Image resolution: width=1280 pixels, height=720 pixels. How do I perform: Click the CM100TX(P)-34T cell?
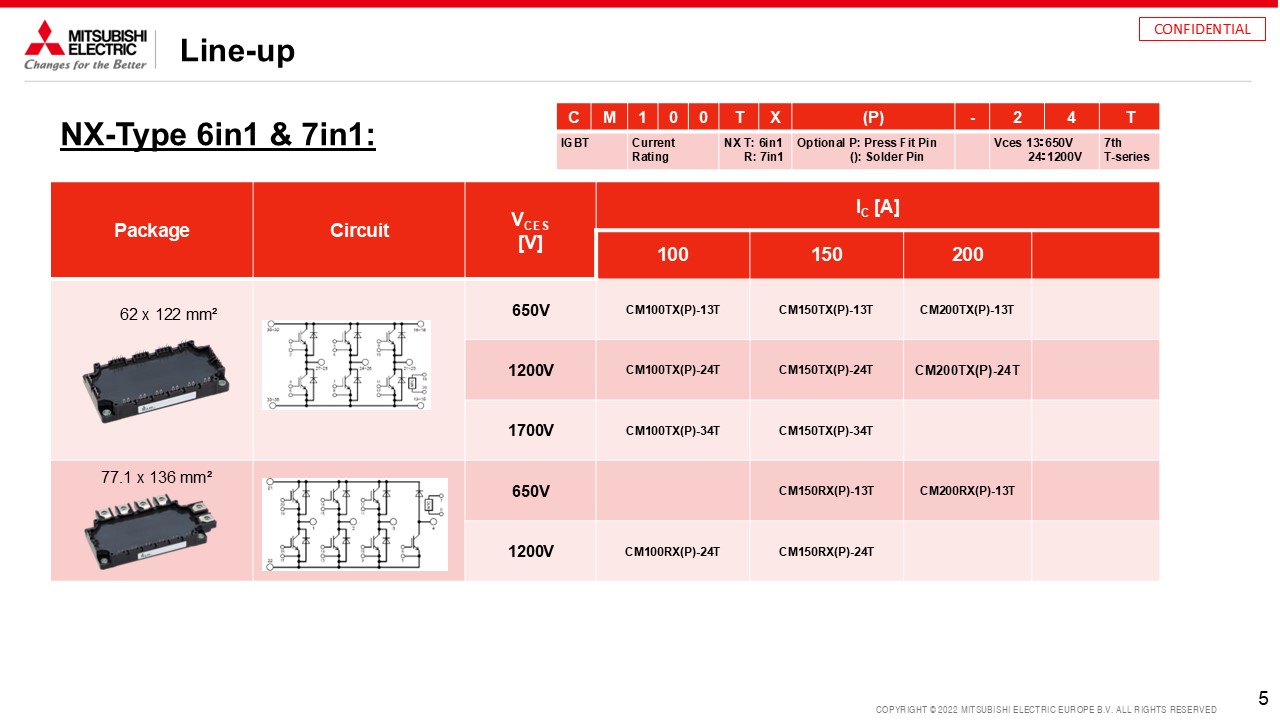(673, 430)
